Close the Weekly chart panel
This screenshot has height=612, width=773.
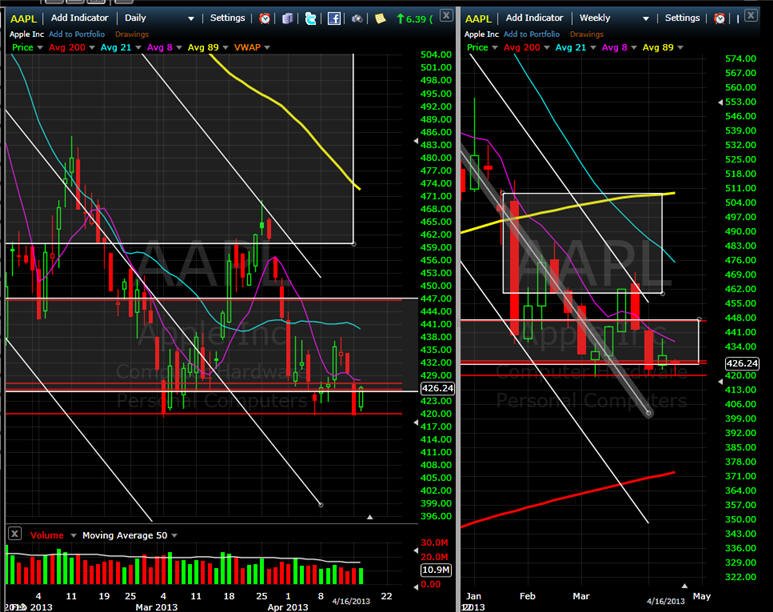click(x=751, y=15)
